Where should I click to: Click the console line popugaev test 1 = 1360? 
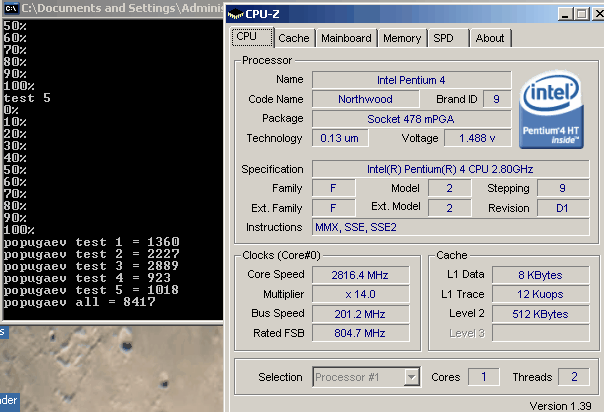click(x=91, y=242)
